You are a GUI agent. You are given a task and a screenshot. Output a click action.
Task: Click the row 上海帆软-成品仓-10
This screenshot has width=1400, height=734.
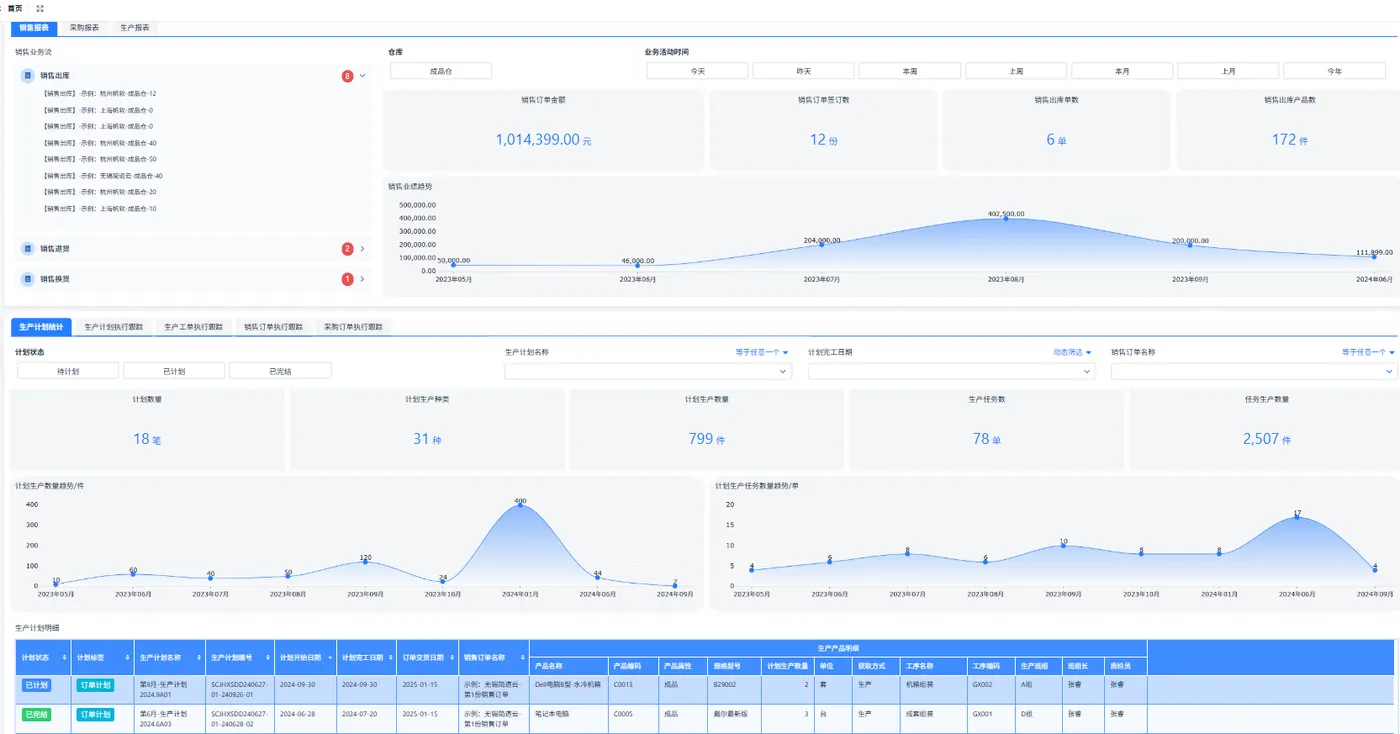coord(100,208)
